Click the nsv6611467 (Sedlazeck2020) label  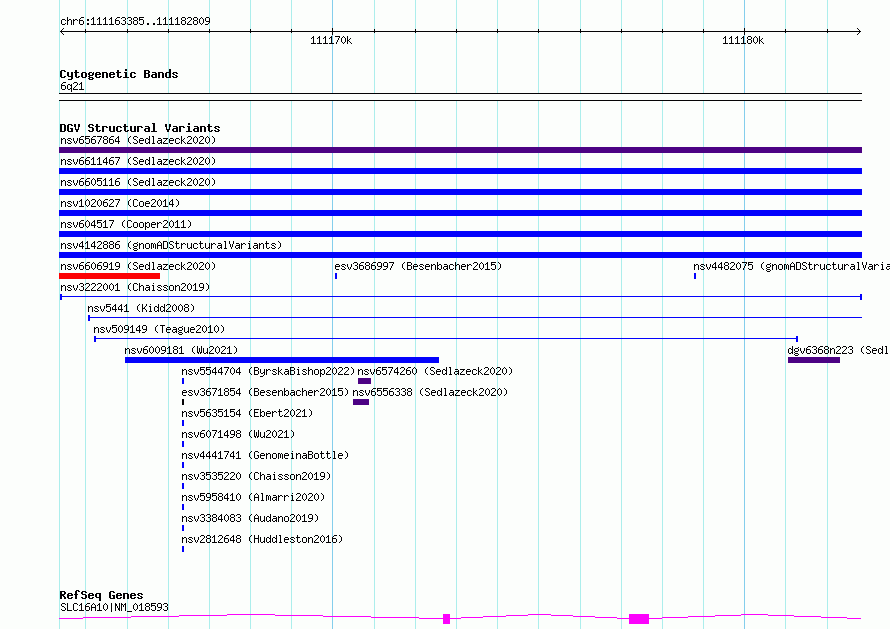tap(138, 161)
